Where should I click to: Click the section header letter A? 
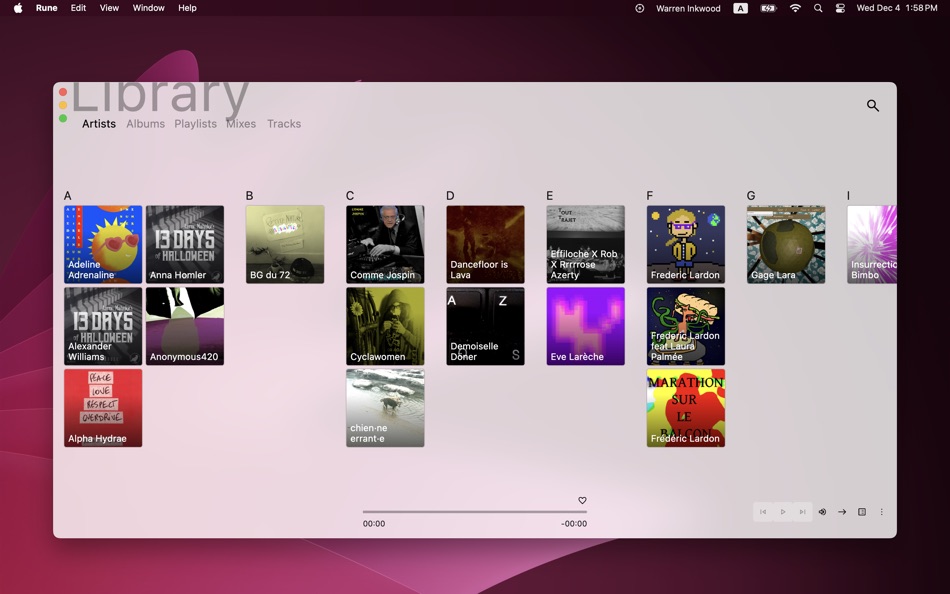tap(68, 196)
